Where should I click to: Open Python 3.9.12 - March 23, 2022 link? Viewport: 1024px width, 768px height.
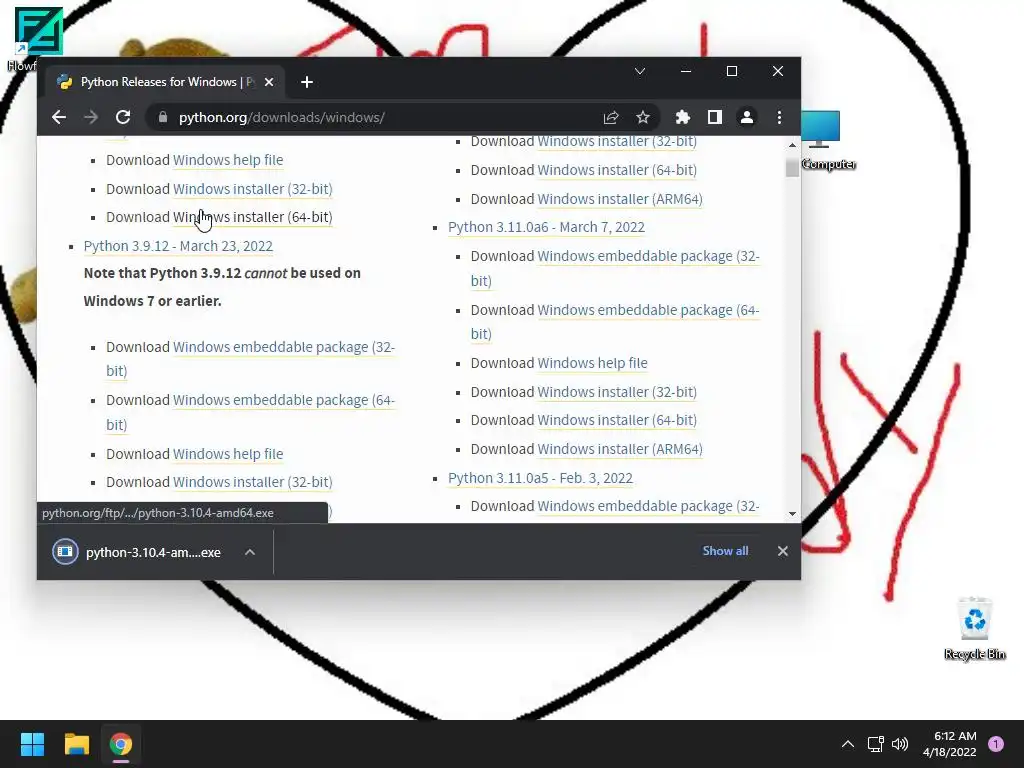click(178, 246)
